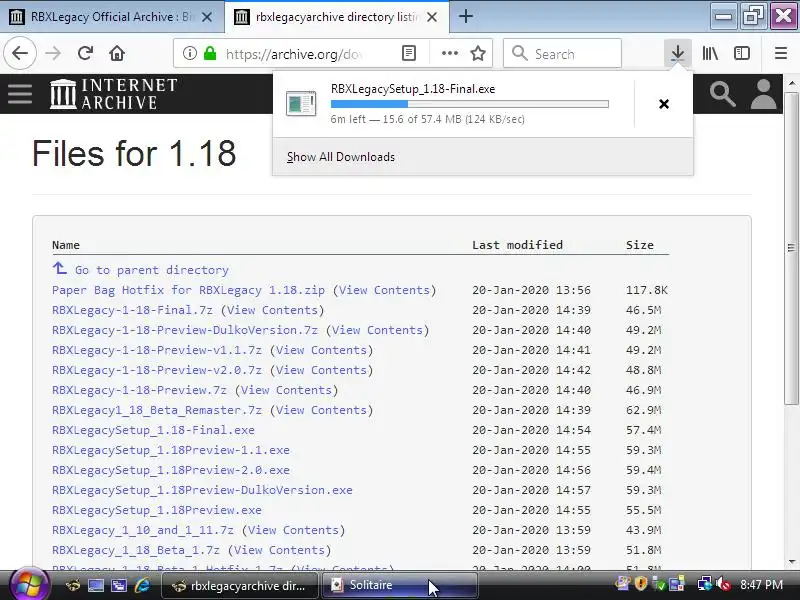This screenshot has height=600, width=800.
Task: Open page actions three-dot menu
Action: tap(449, 53)
